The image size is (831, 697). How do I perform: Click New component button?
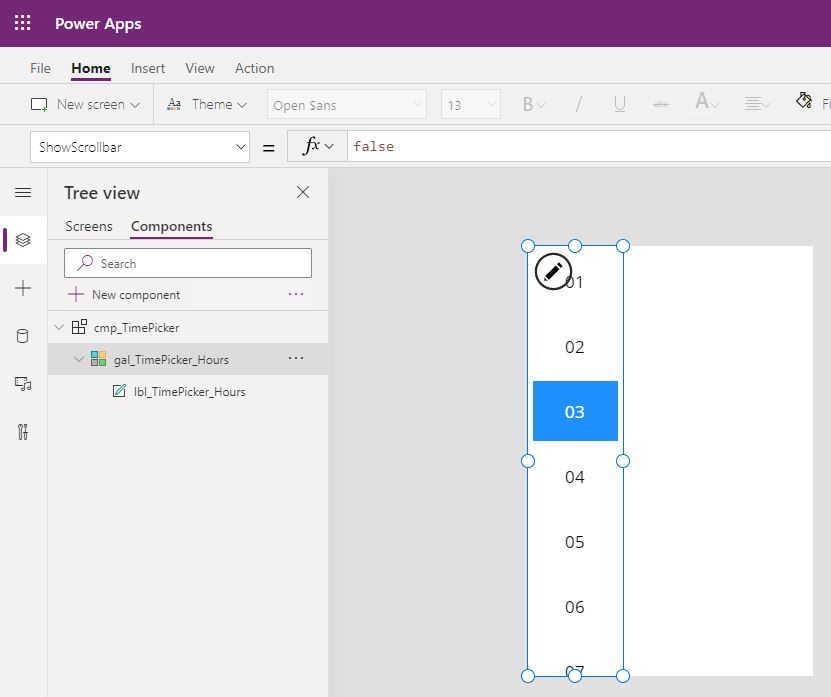[125, 294]
